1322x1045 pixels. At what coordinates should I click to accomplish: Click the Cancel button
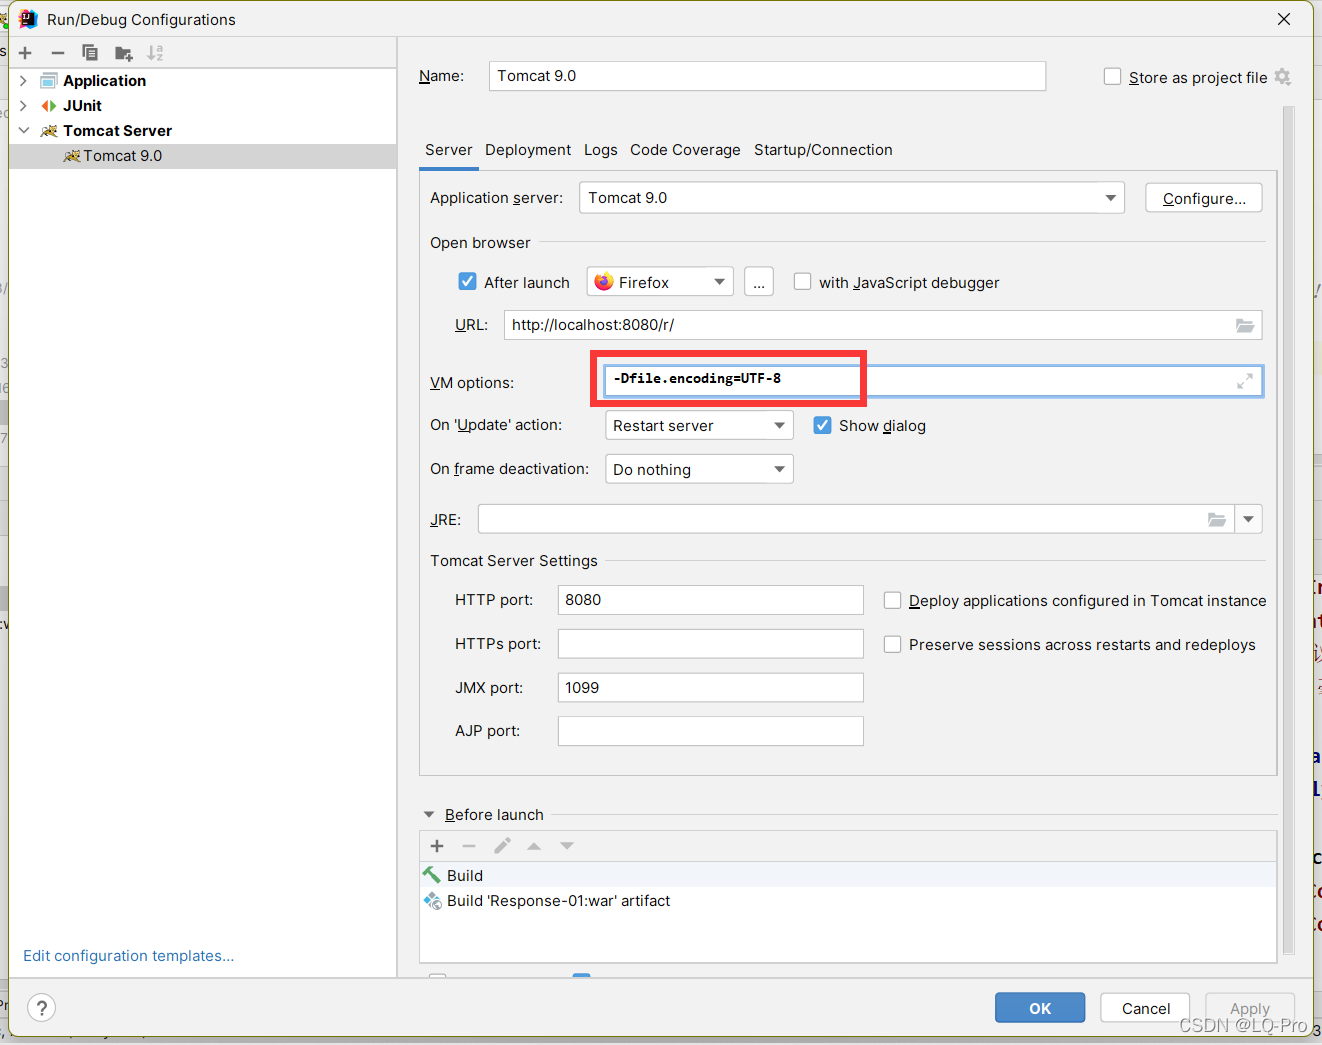[1145, 1008]
